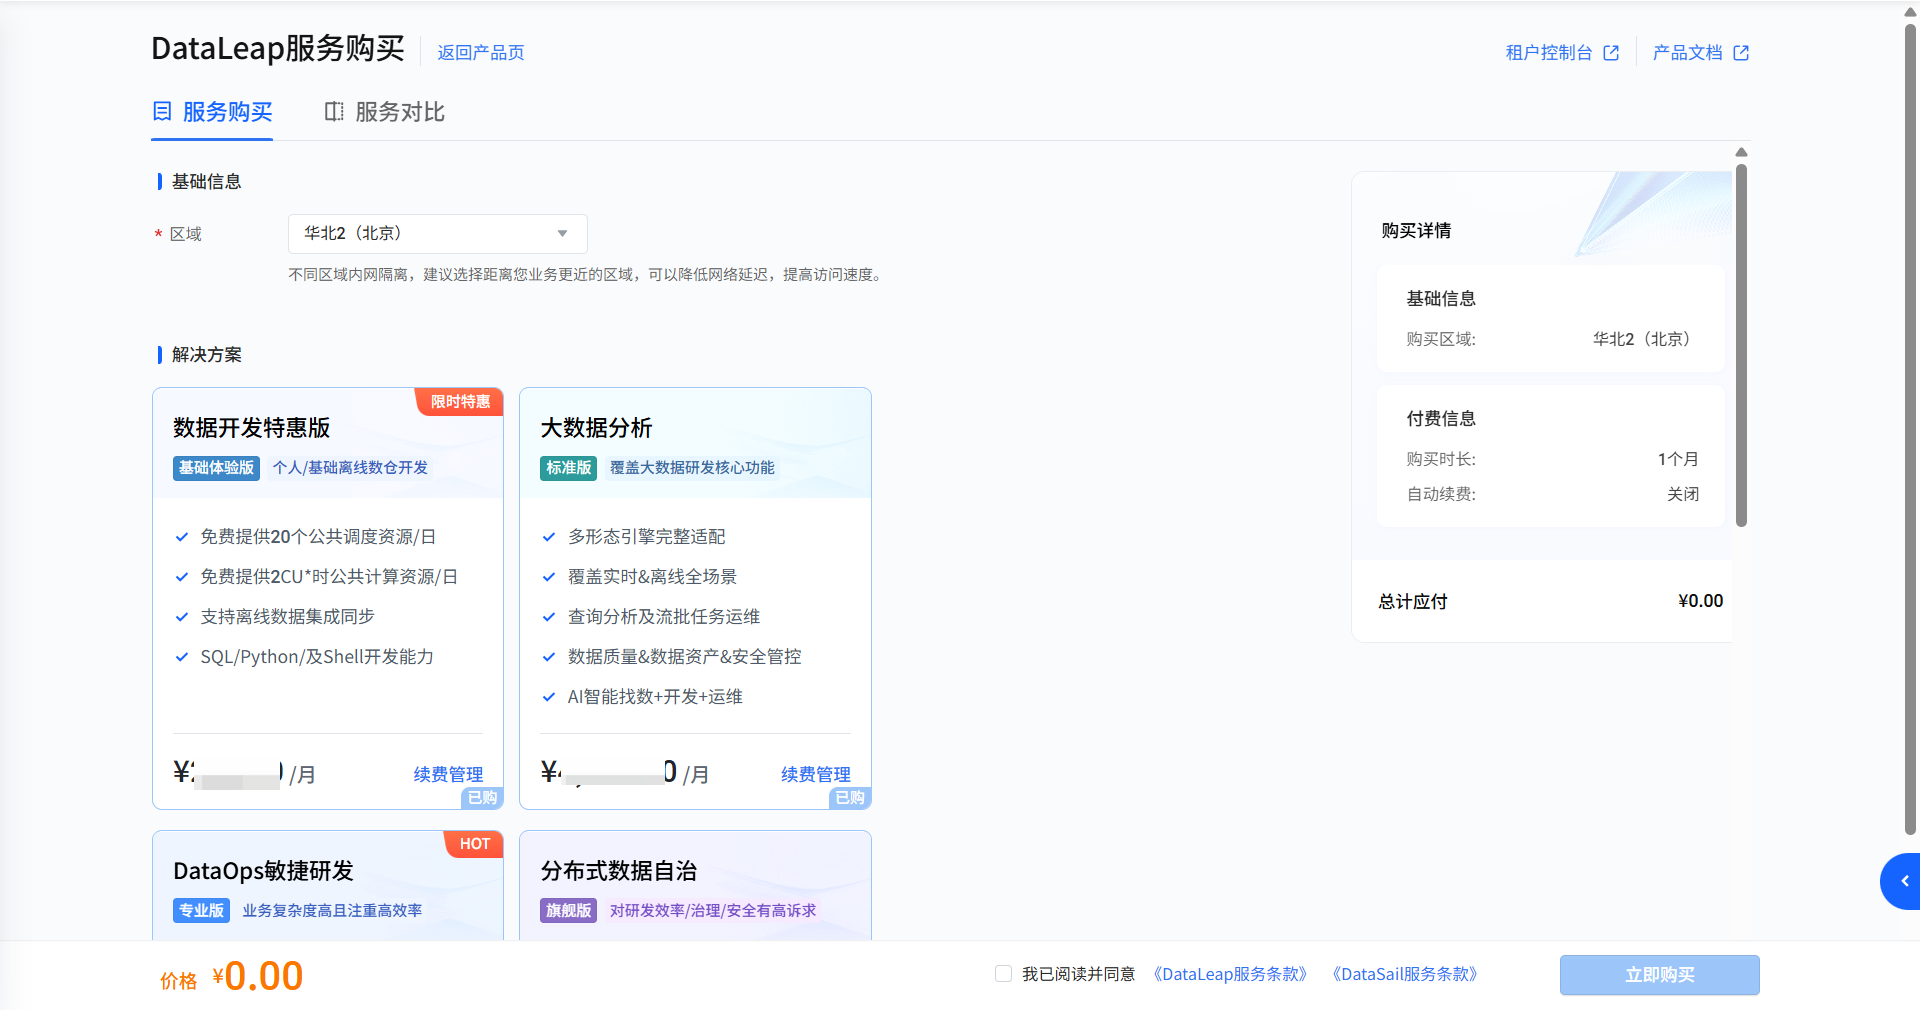This screenshot has height=1010, width=1920.
Task: Open the 区域 region dropdown
Action: 438,233
